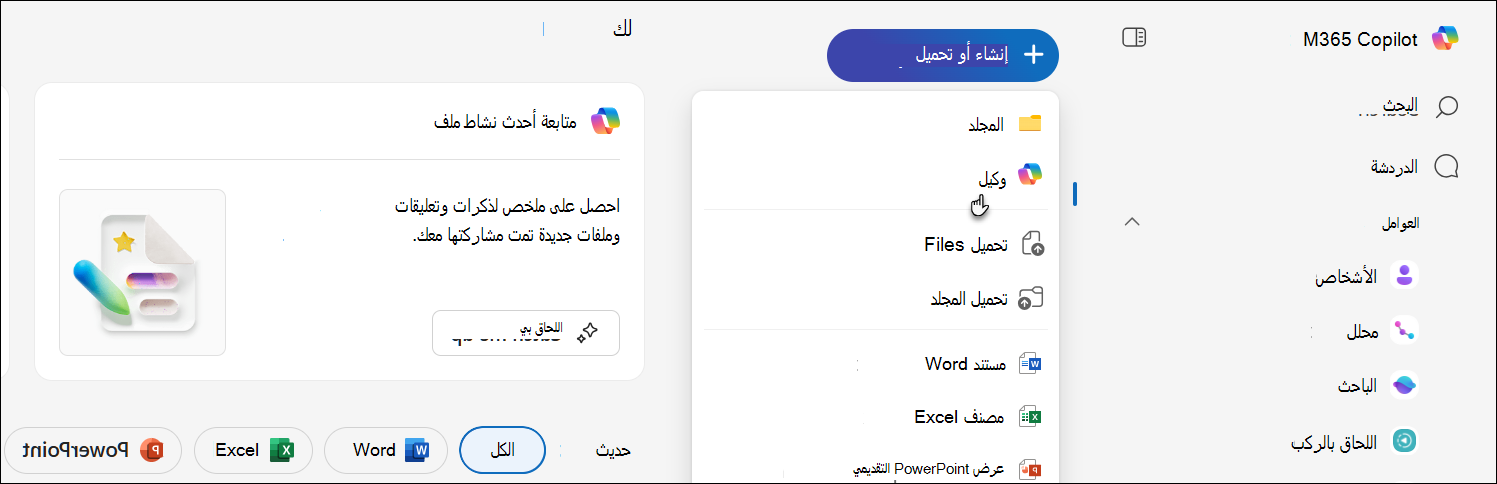
Task: Click the sparkle icon in catch-up button
Action: tap(587, 333)
